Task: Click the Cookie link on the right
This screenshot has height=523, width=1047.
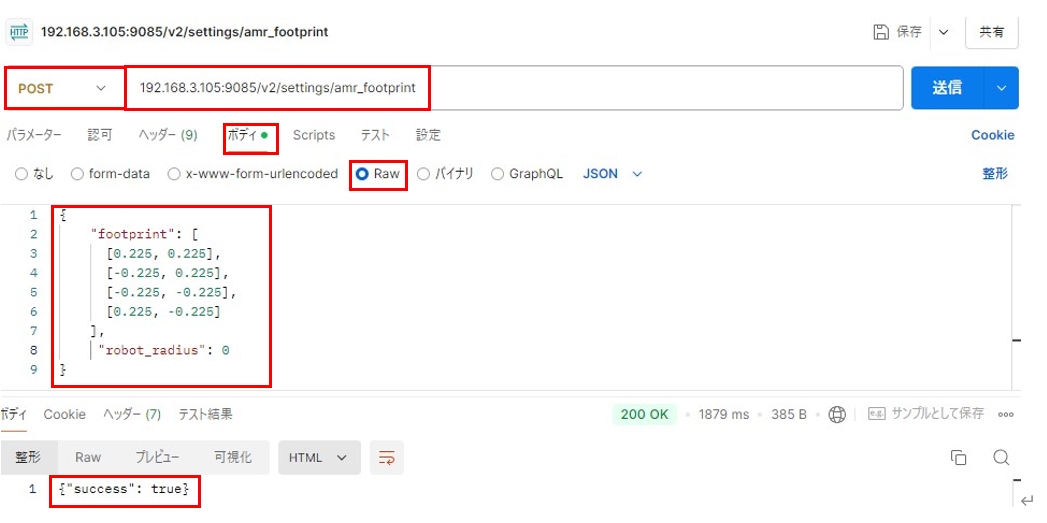Action: [x=992, y=135]
